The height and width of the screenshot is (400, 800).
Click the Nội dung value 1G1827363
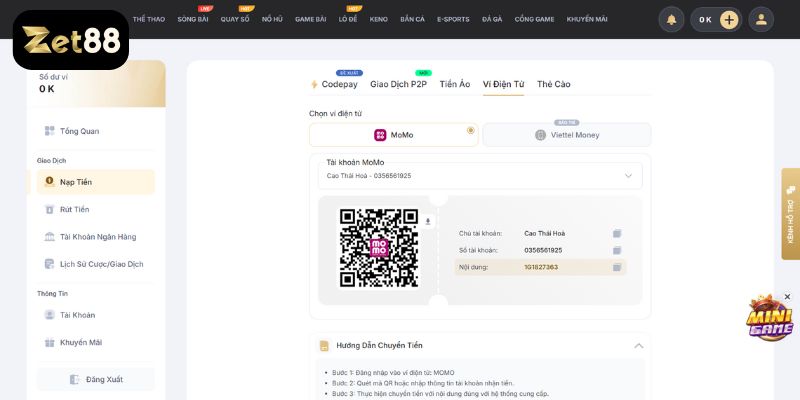point(541,267)
